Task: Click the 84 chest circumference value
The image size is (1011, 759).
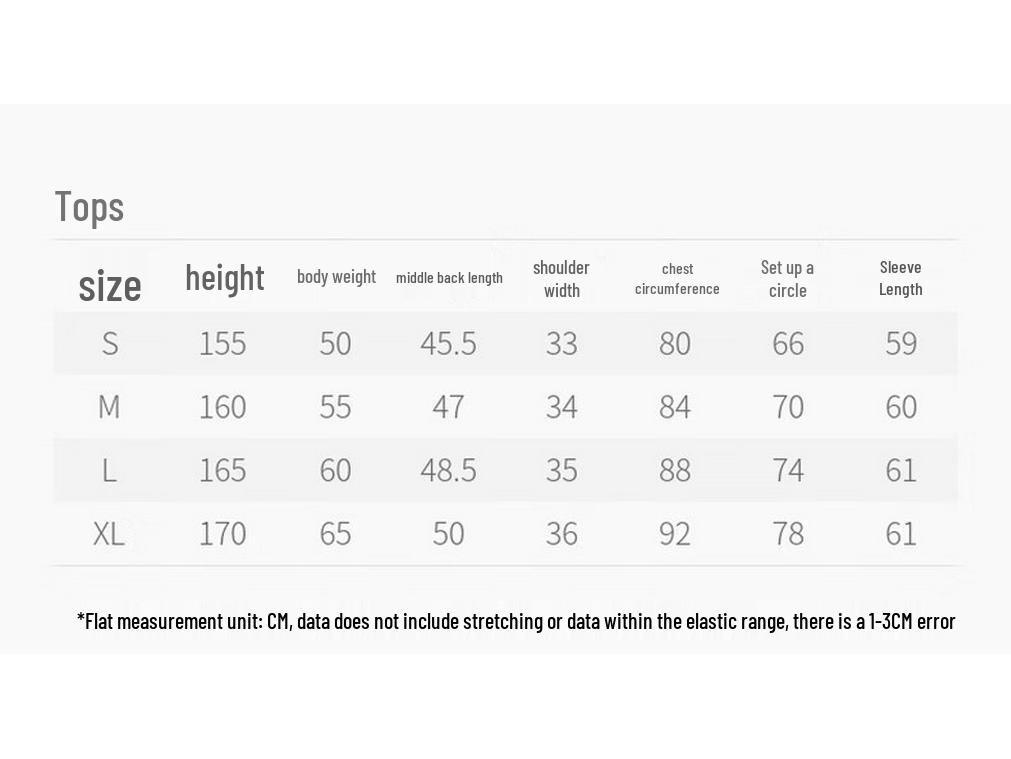Action: point(675,407)
